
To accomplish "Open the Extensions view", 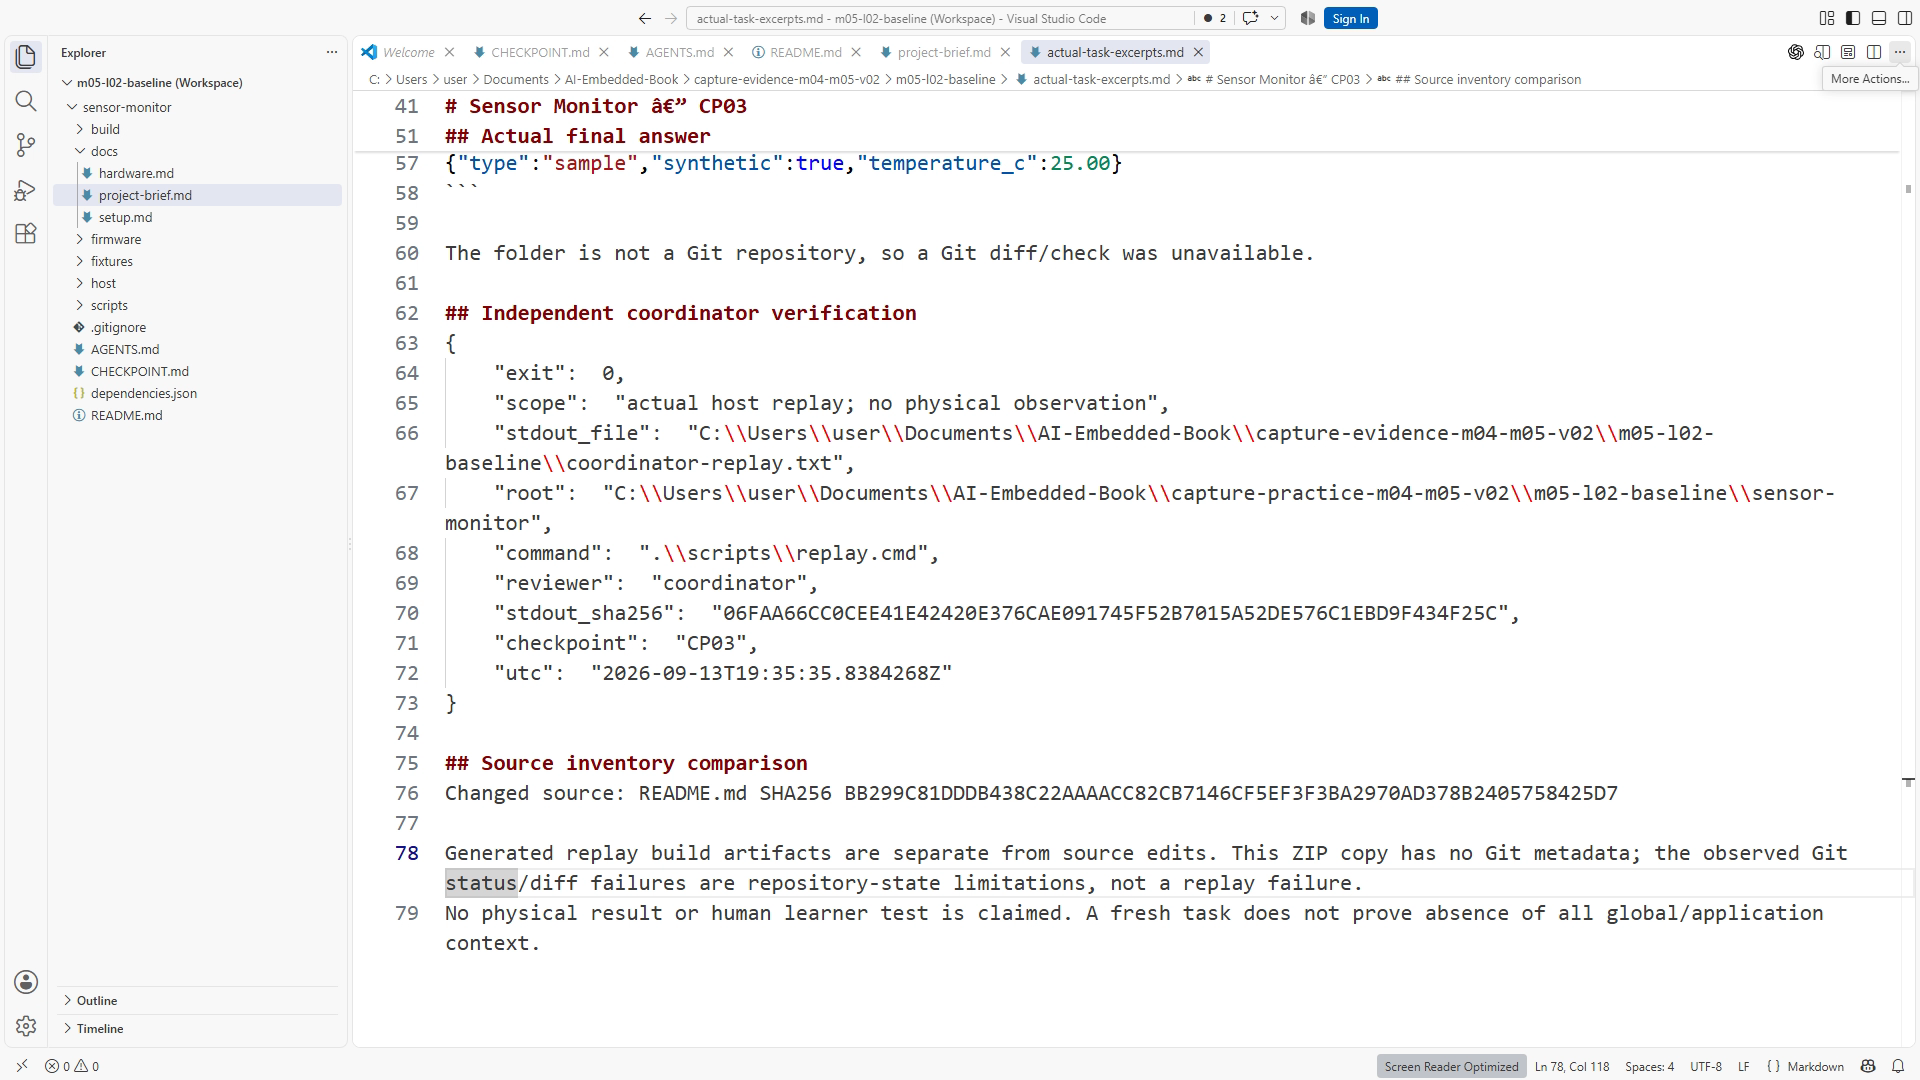I will pyautogui.click(x=26, y=233).
